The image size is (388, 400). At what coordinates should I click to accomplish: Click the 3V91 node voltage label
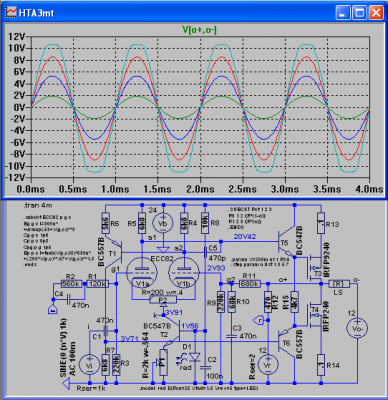pyautogui.click(x=174, y=312)
